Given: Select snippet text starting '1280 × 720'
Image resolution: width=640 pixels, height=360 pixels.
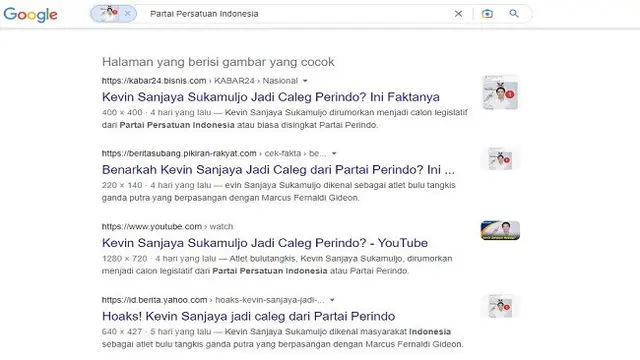Looking at the screenshot, I should pyautogui.click(x=277, y=264).
